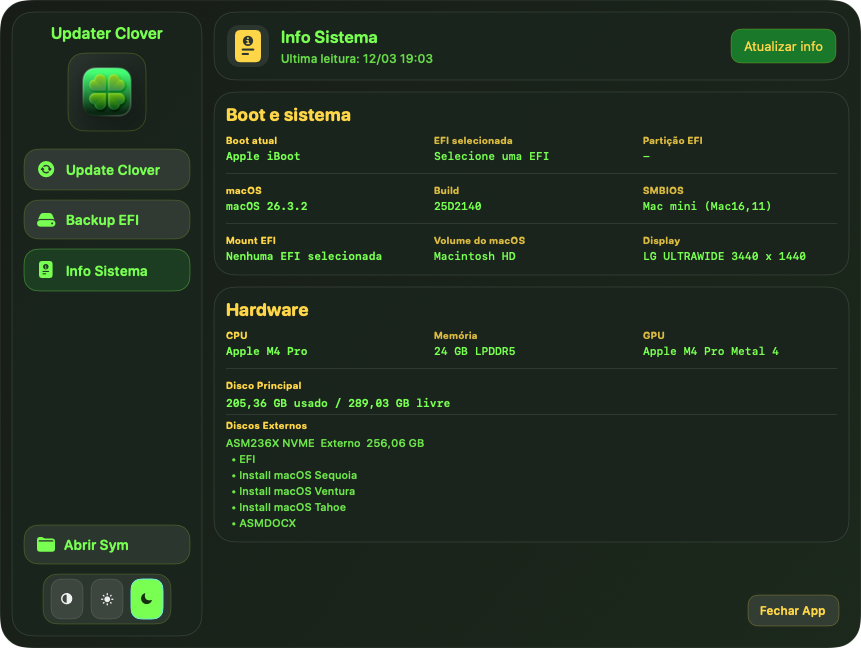The image size is (861, 648).
Task: Click the Boot e sistema heading
Action: (x=288, y=115)
